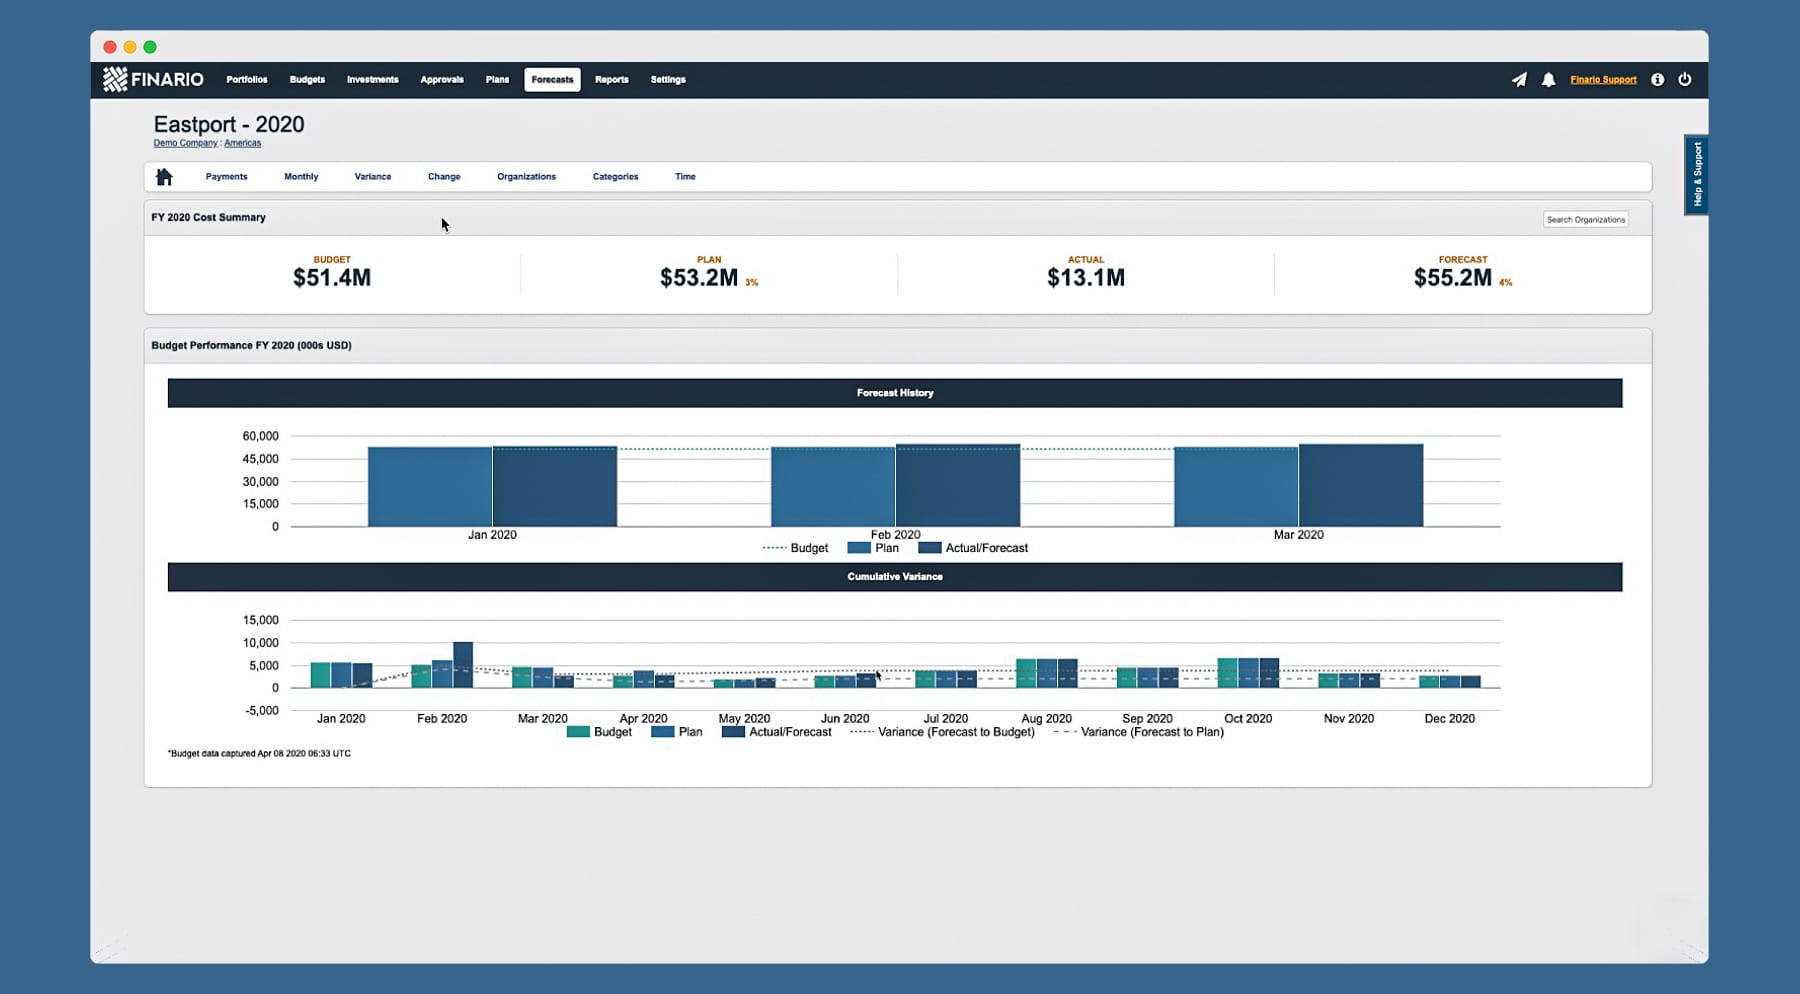Follow the Demo Company breadcrumb link

point(185,143)
